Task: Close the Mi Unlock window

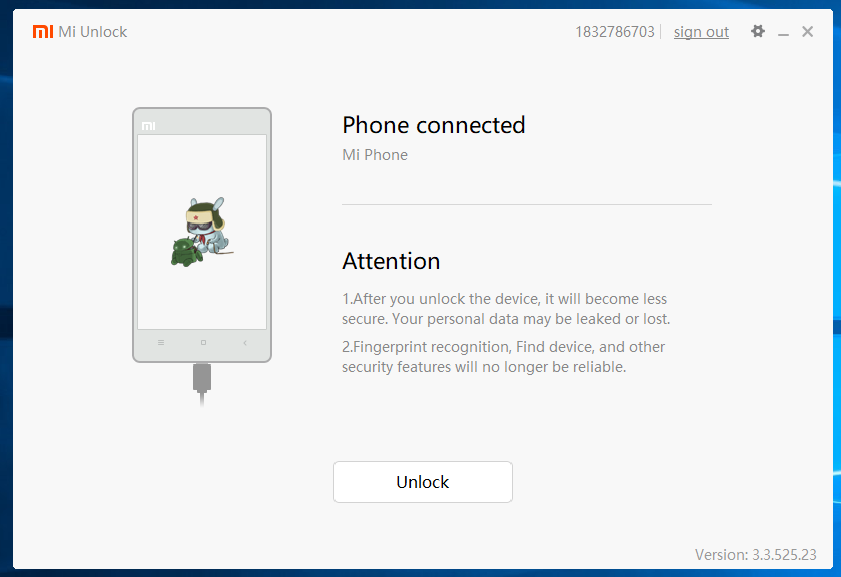Action: [807, 32]
